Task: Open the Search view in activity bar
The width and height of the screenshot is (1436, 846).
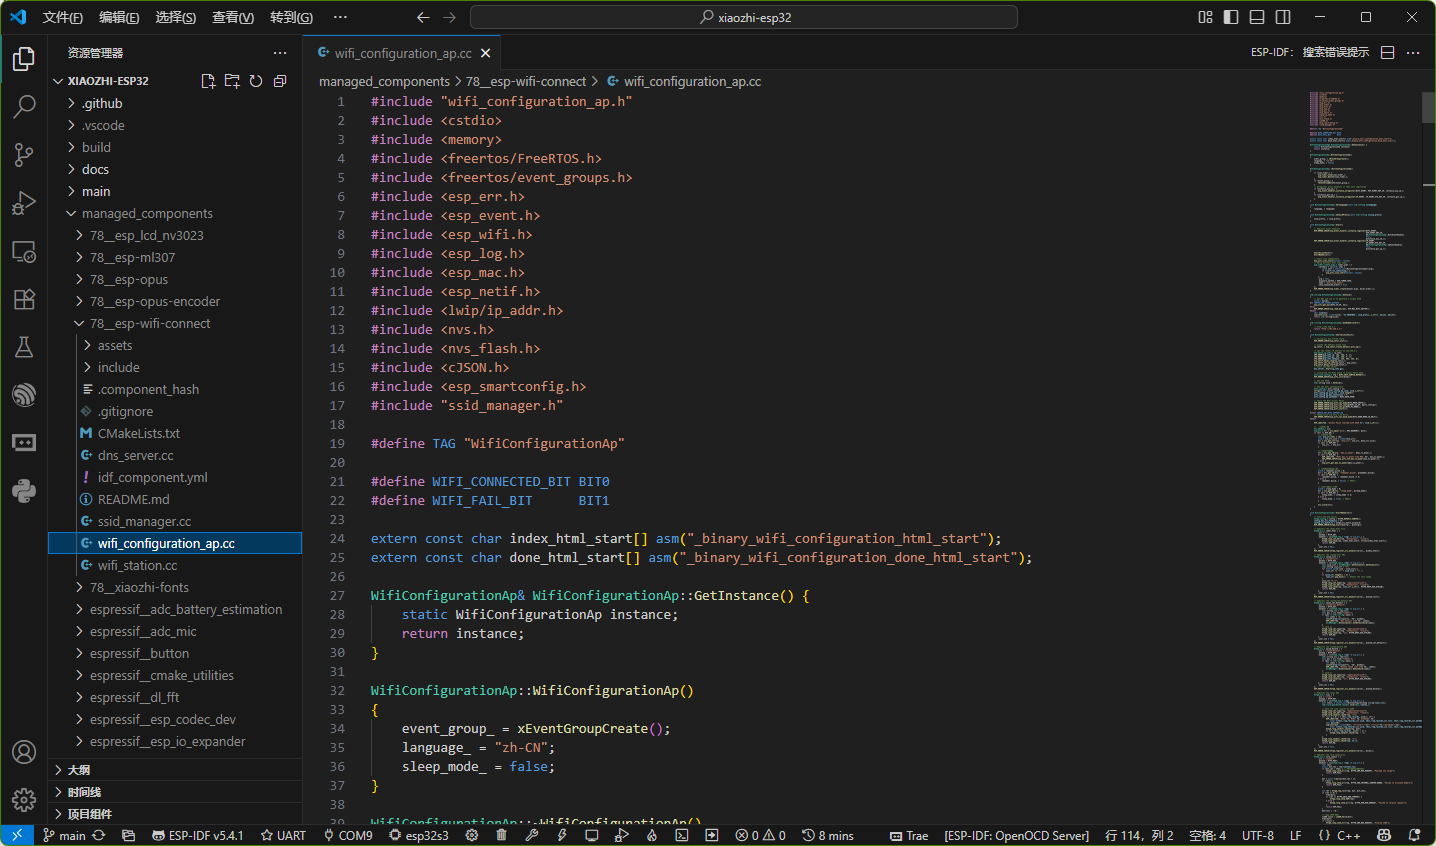Action: [24, 106]
